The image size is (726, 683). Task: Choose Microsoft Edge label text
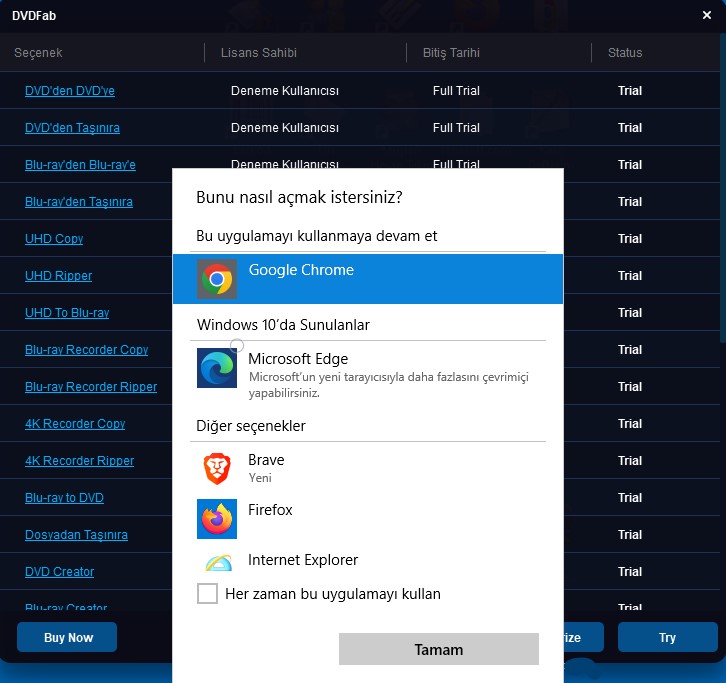click(x=298, y=359)
